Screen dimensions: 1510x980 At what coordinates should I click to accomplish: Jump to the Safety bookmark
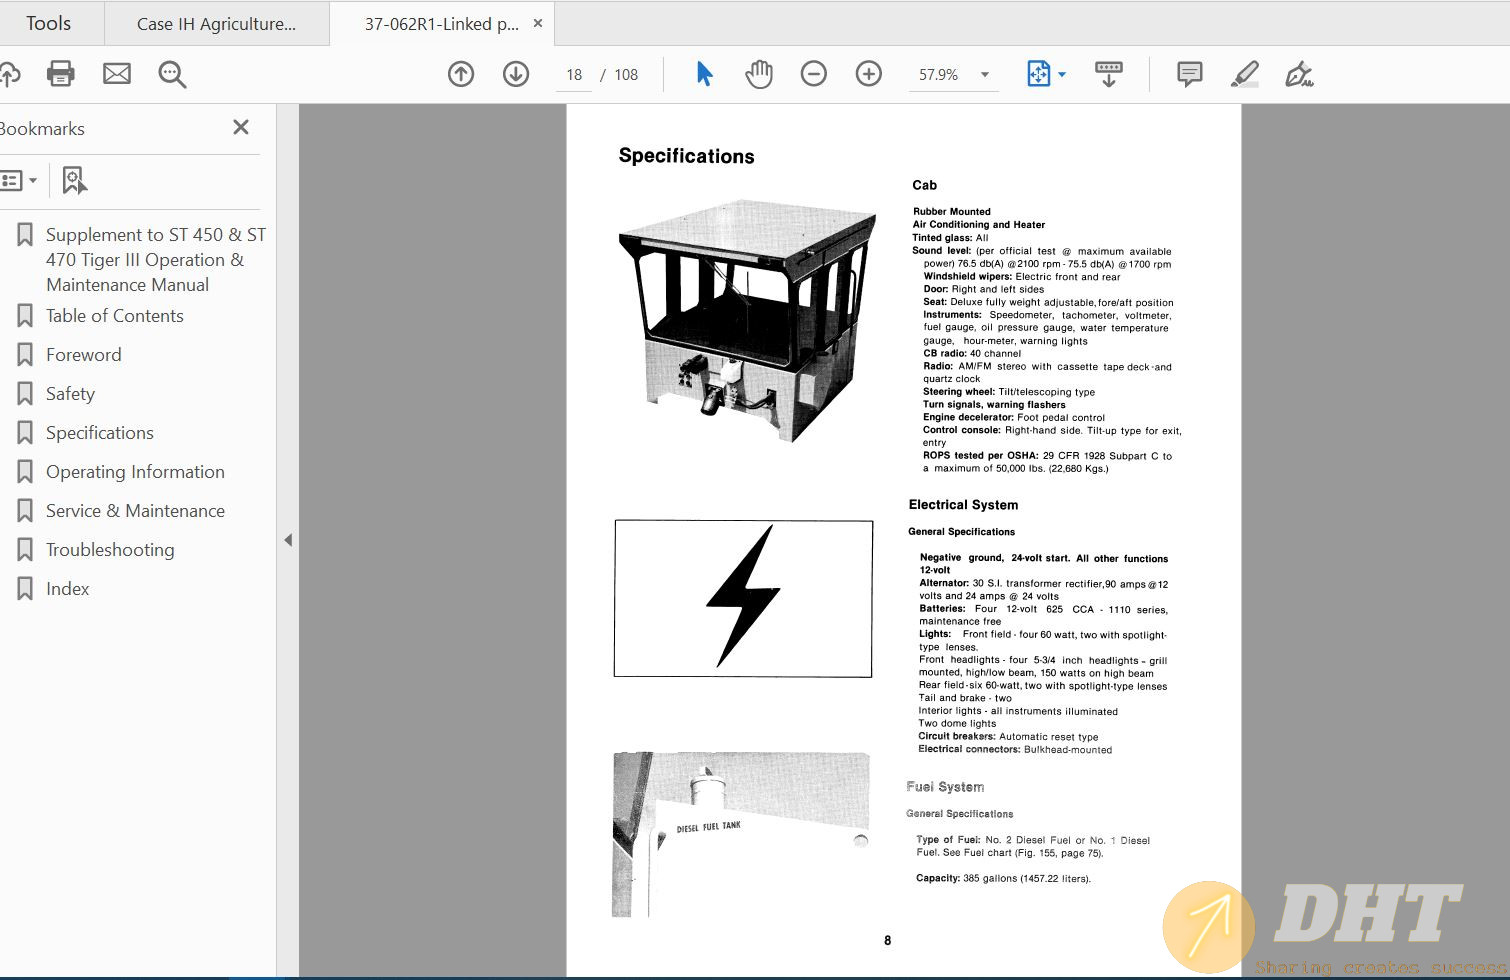click(70, 394)
